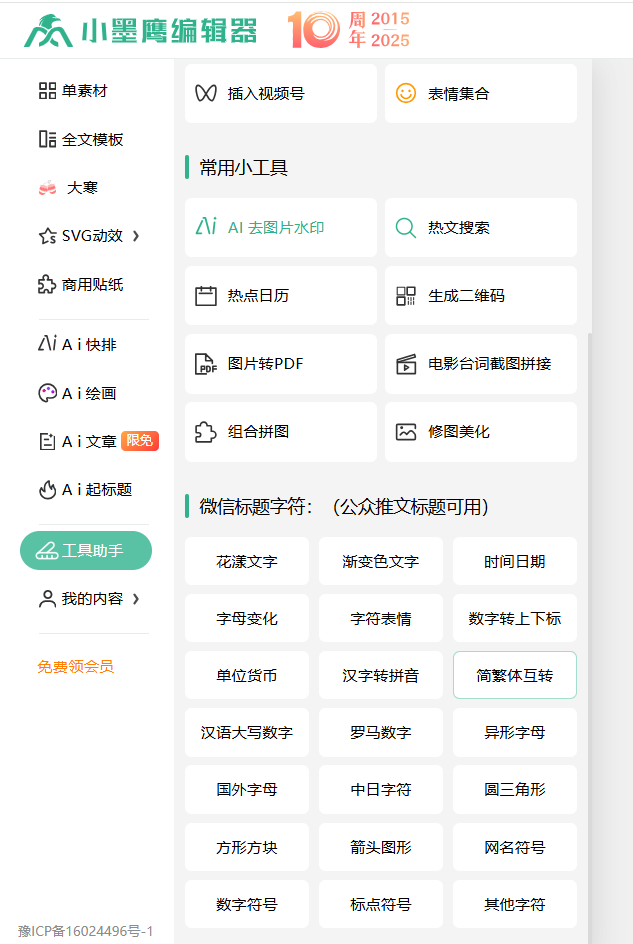This screenshot has width=633, height=944.
Task: Click the 组合拼图 puzzle piece icon
Action: (x=205, y=432)
